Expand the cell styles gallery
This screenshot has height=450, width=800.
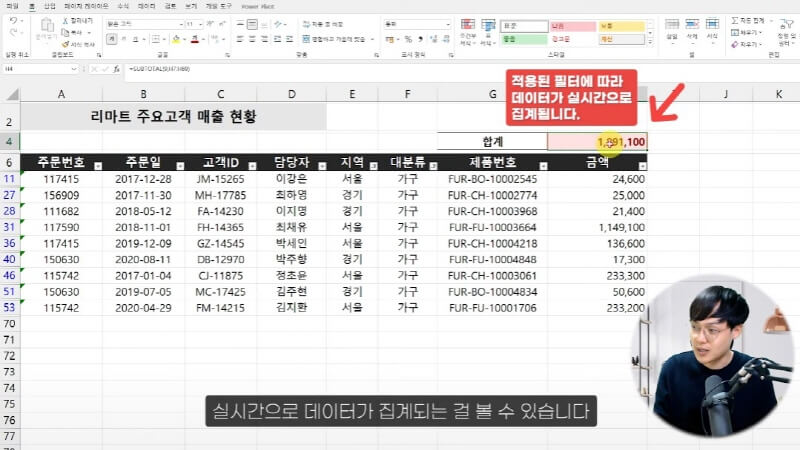coord(650,42)
